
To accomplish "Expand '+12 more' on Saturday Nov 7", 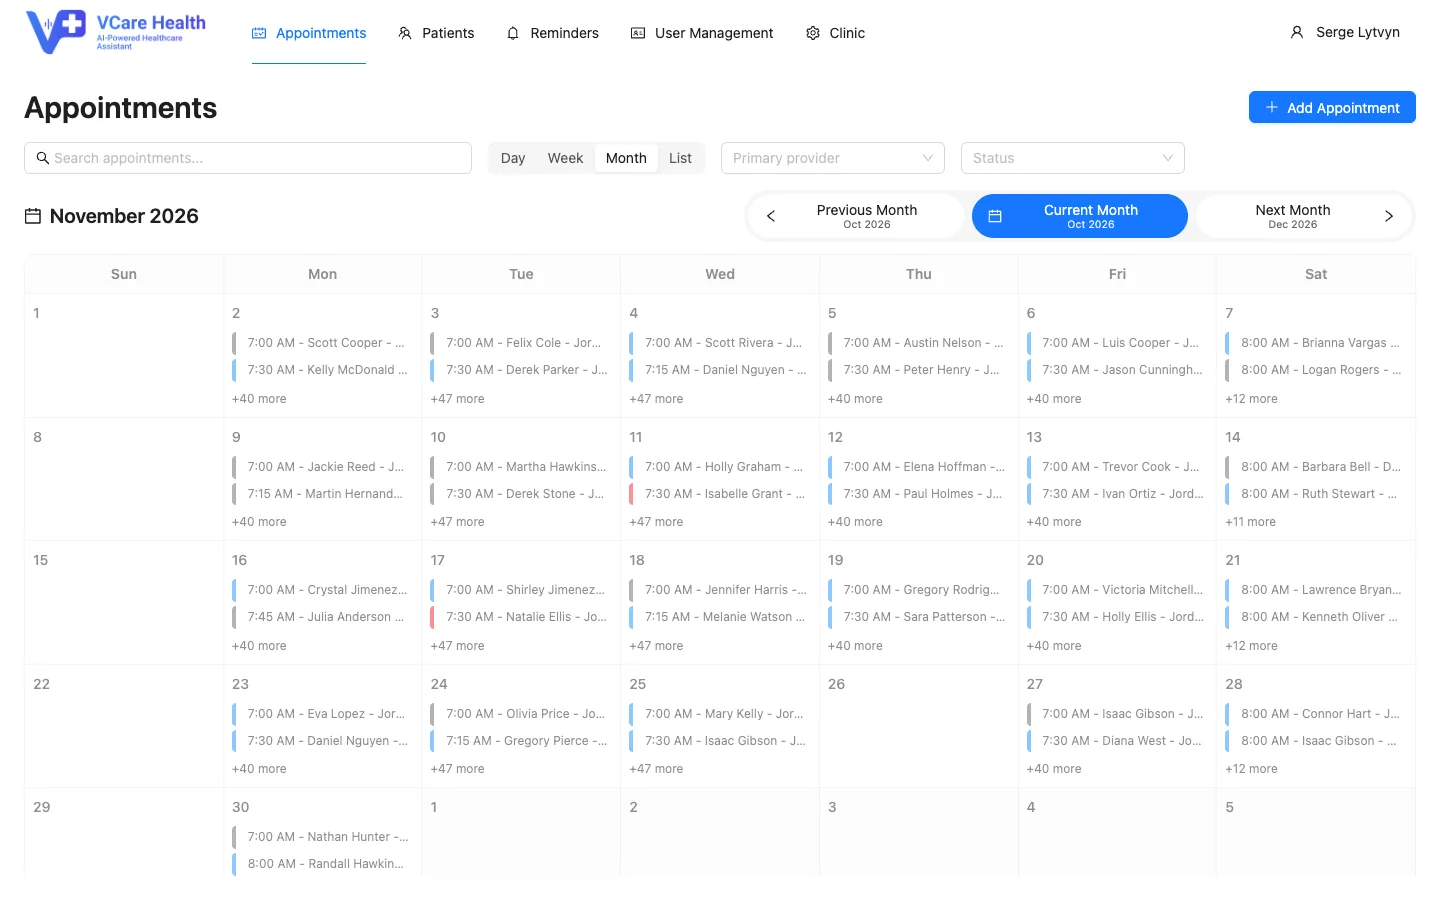I will click(x=1251, y=399).
